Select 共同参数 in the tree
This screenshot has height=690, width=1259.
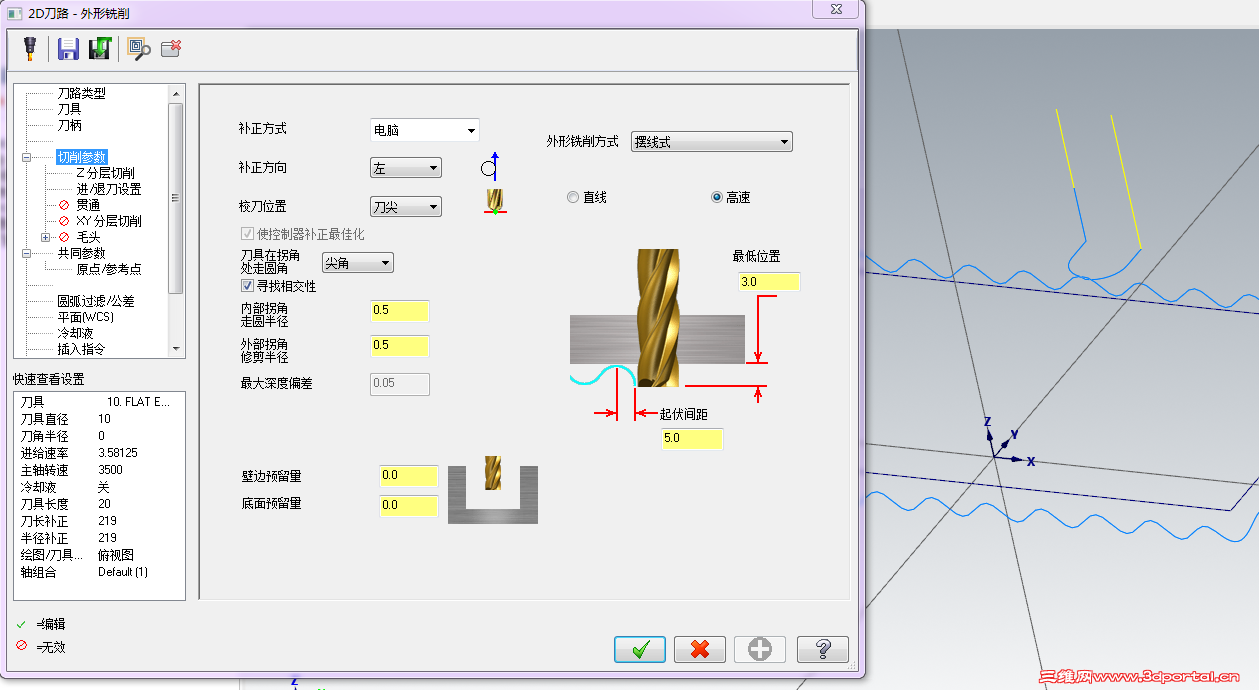[81, 253]
